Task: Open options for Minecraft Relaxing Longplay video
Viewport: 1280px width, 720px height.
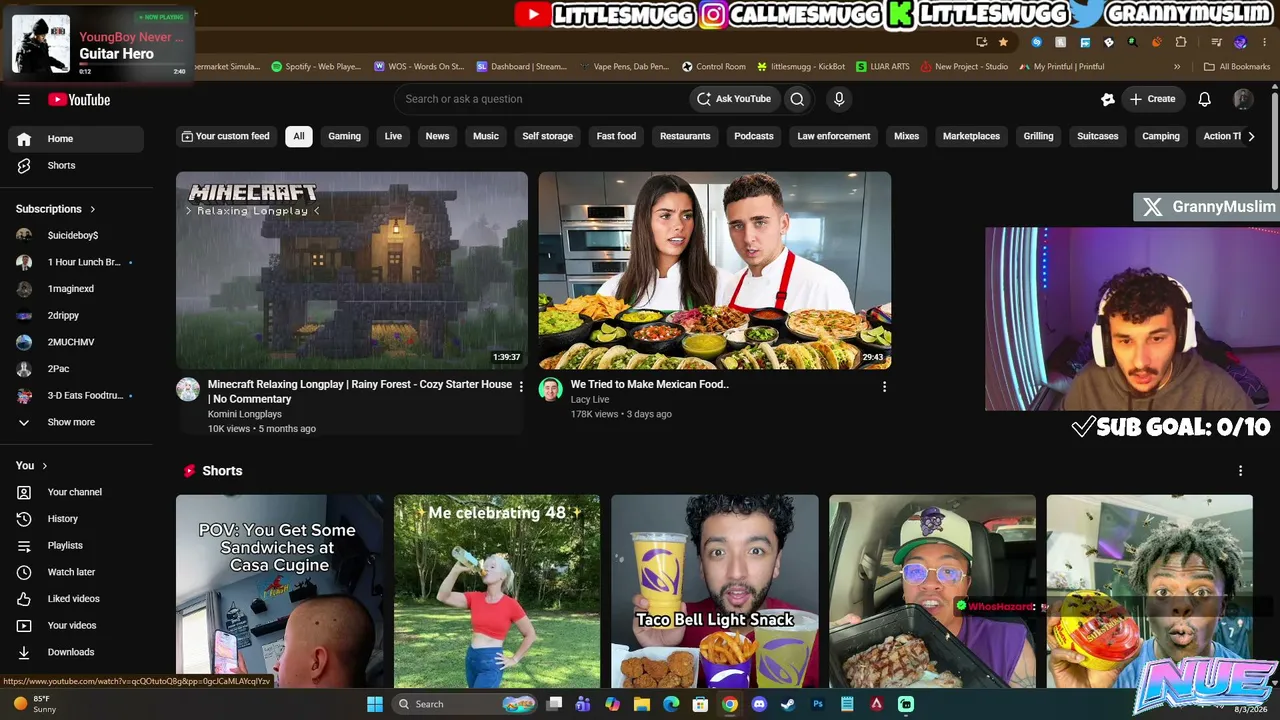Action: (521, 386)
